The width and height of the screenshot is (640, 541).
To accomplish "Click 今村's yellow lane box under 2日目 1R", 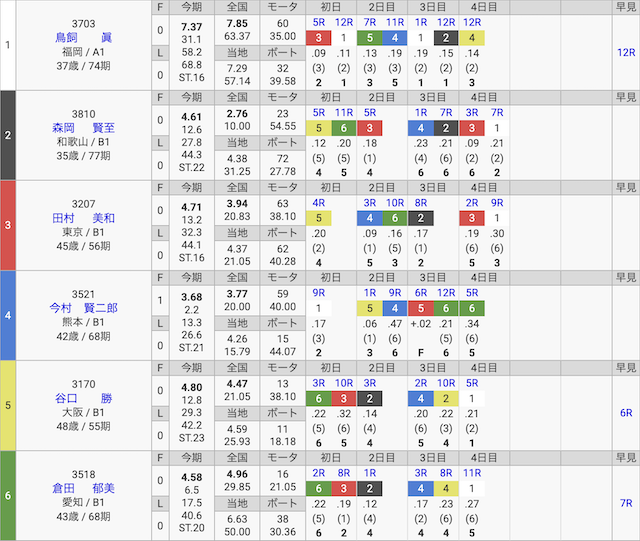I will (369, 309).
